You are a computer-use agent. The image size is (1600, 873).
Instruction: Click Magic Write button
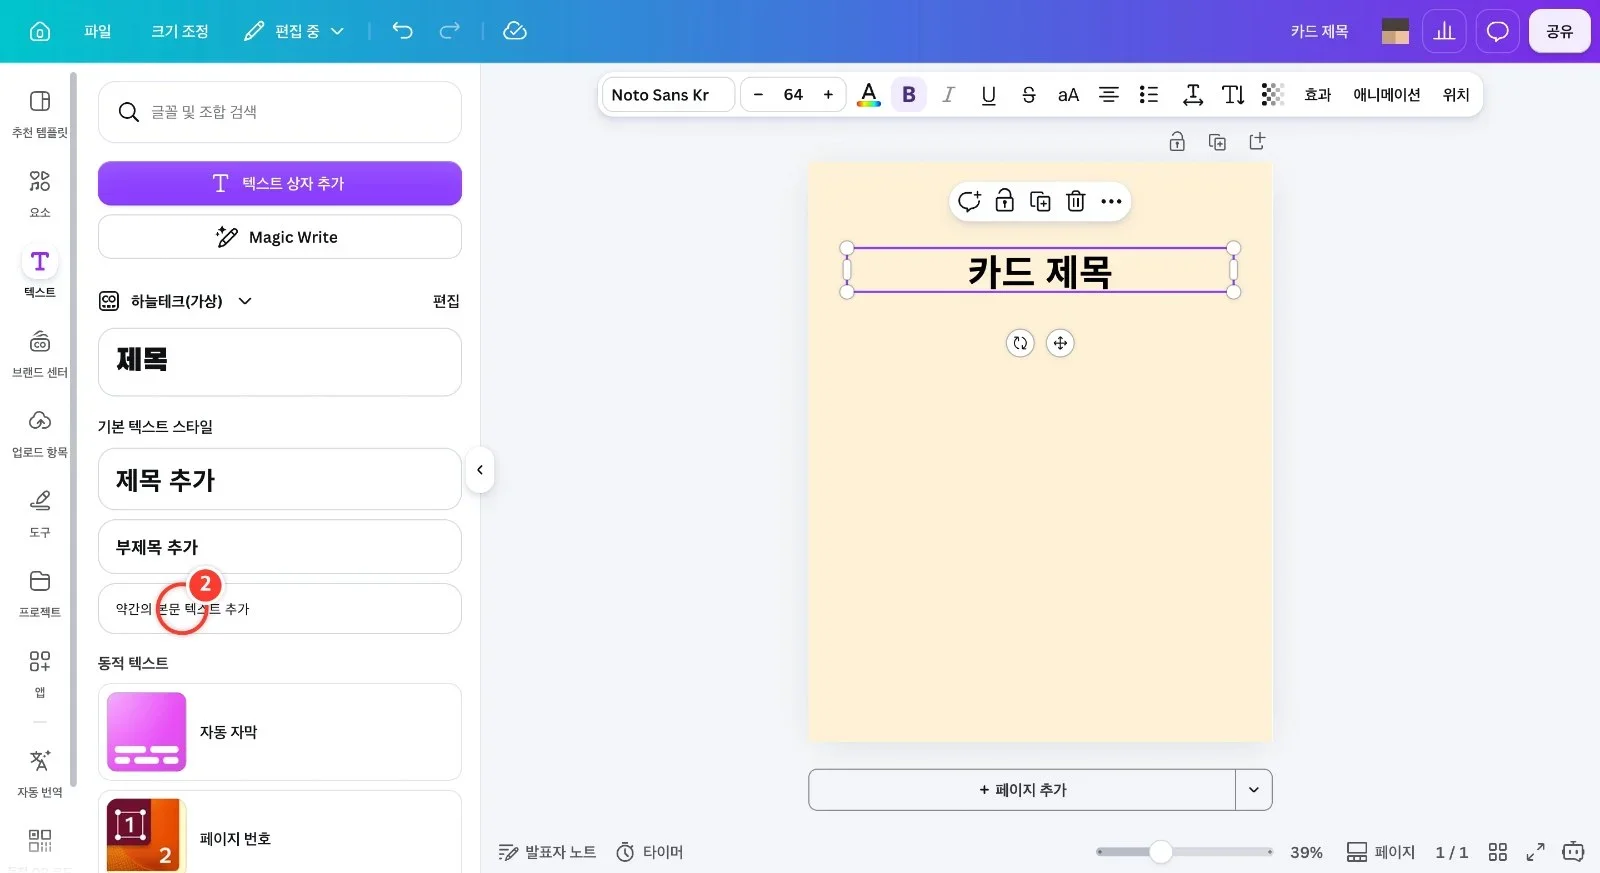point(280,237)
